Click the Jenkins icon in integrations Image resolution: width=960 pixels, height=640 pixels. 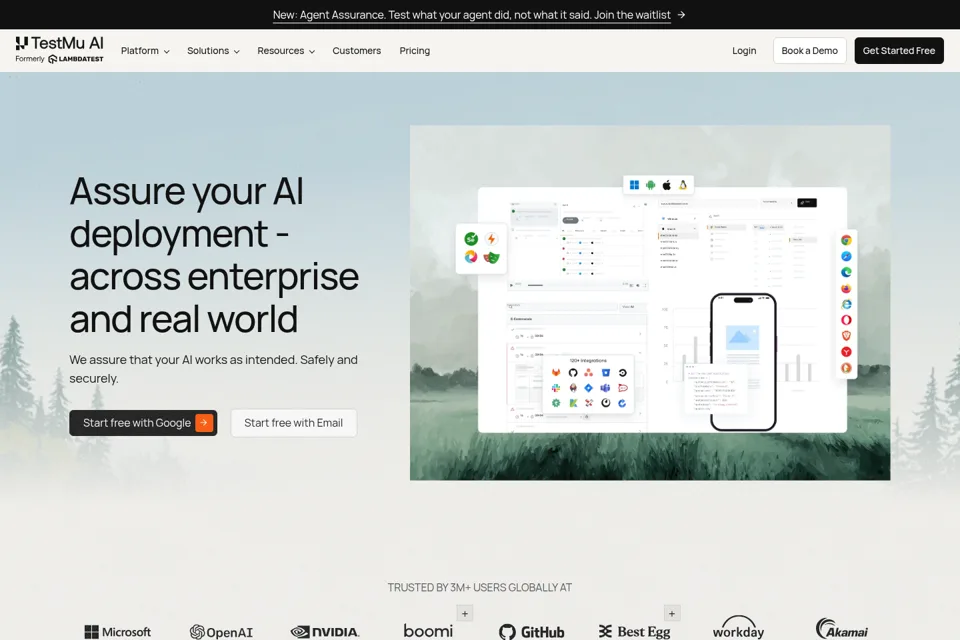coord(572,388)
